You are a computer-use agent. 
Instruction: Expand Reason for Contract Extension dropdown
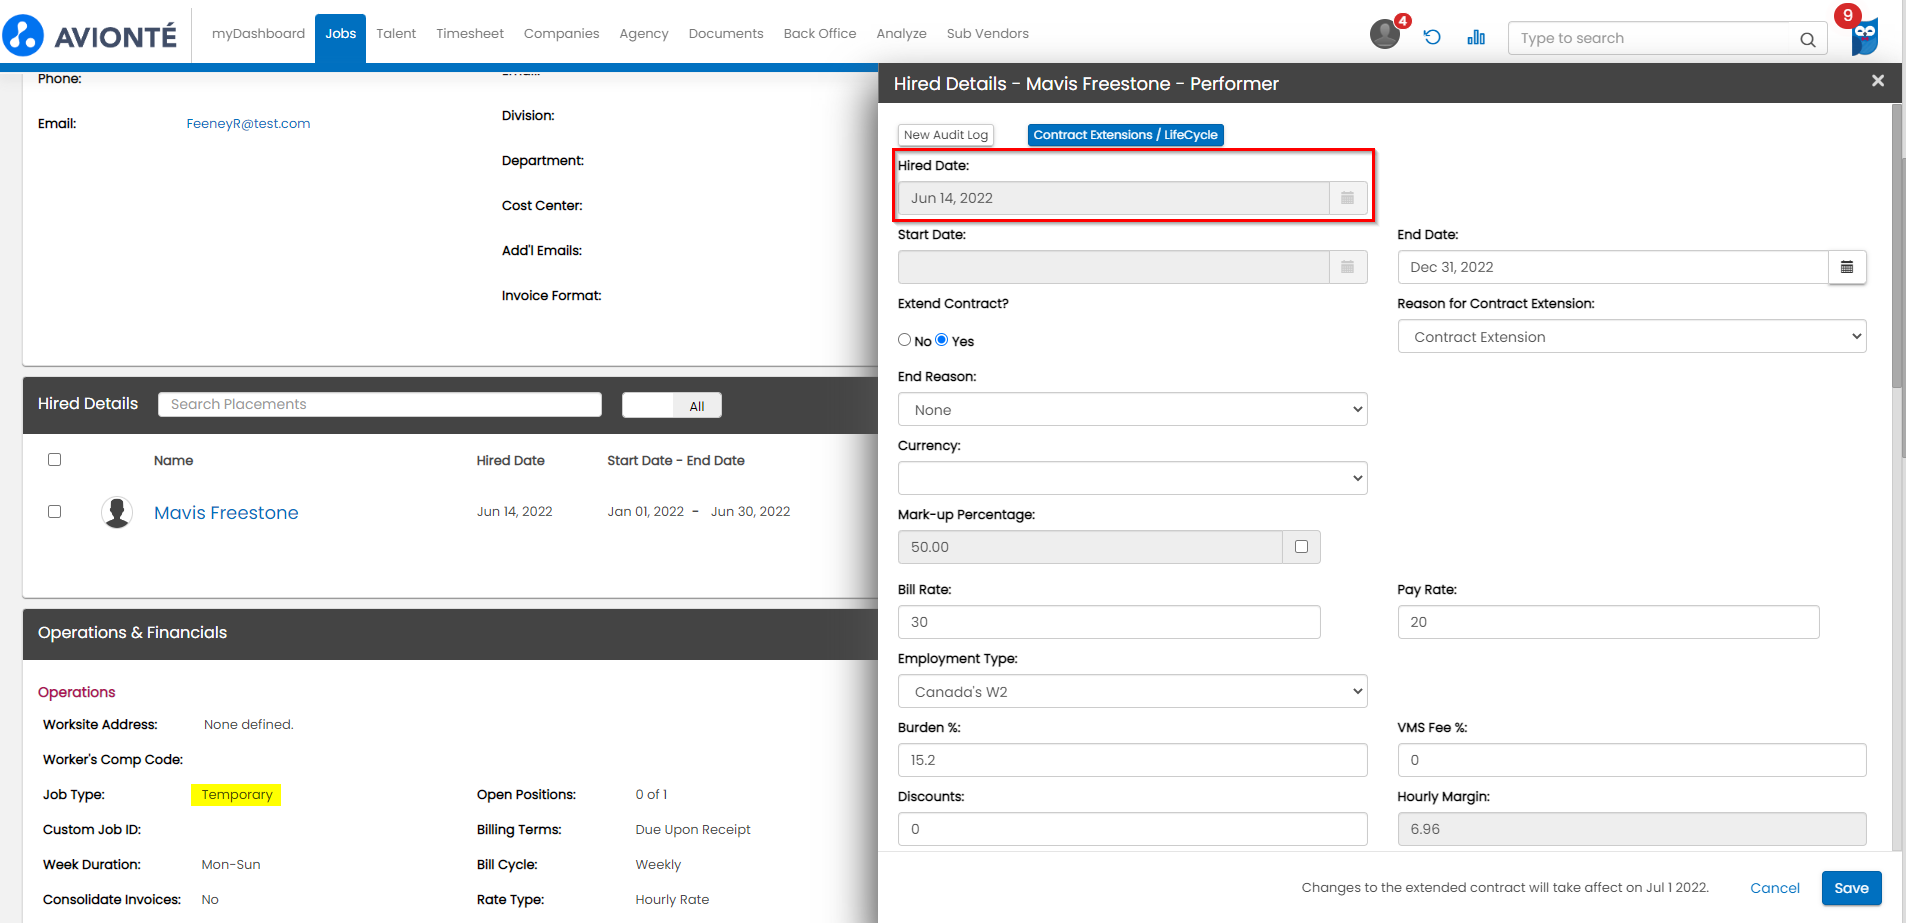click(x=1631, y=337)
